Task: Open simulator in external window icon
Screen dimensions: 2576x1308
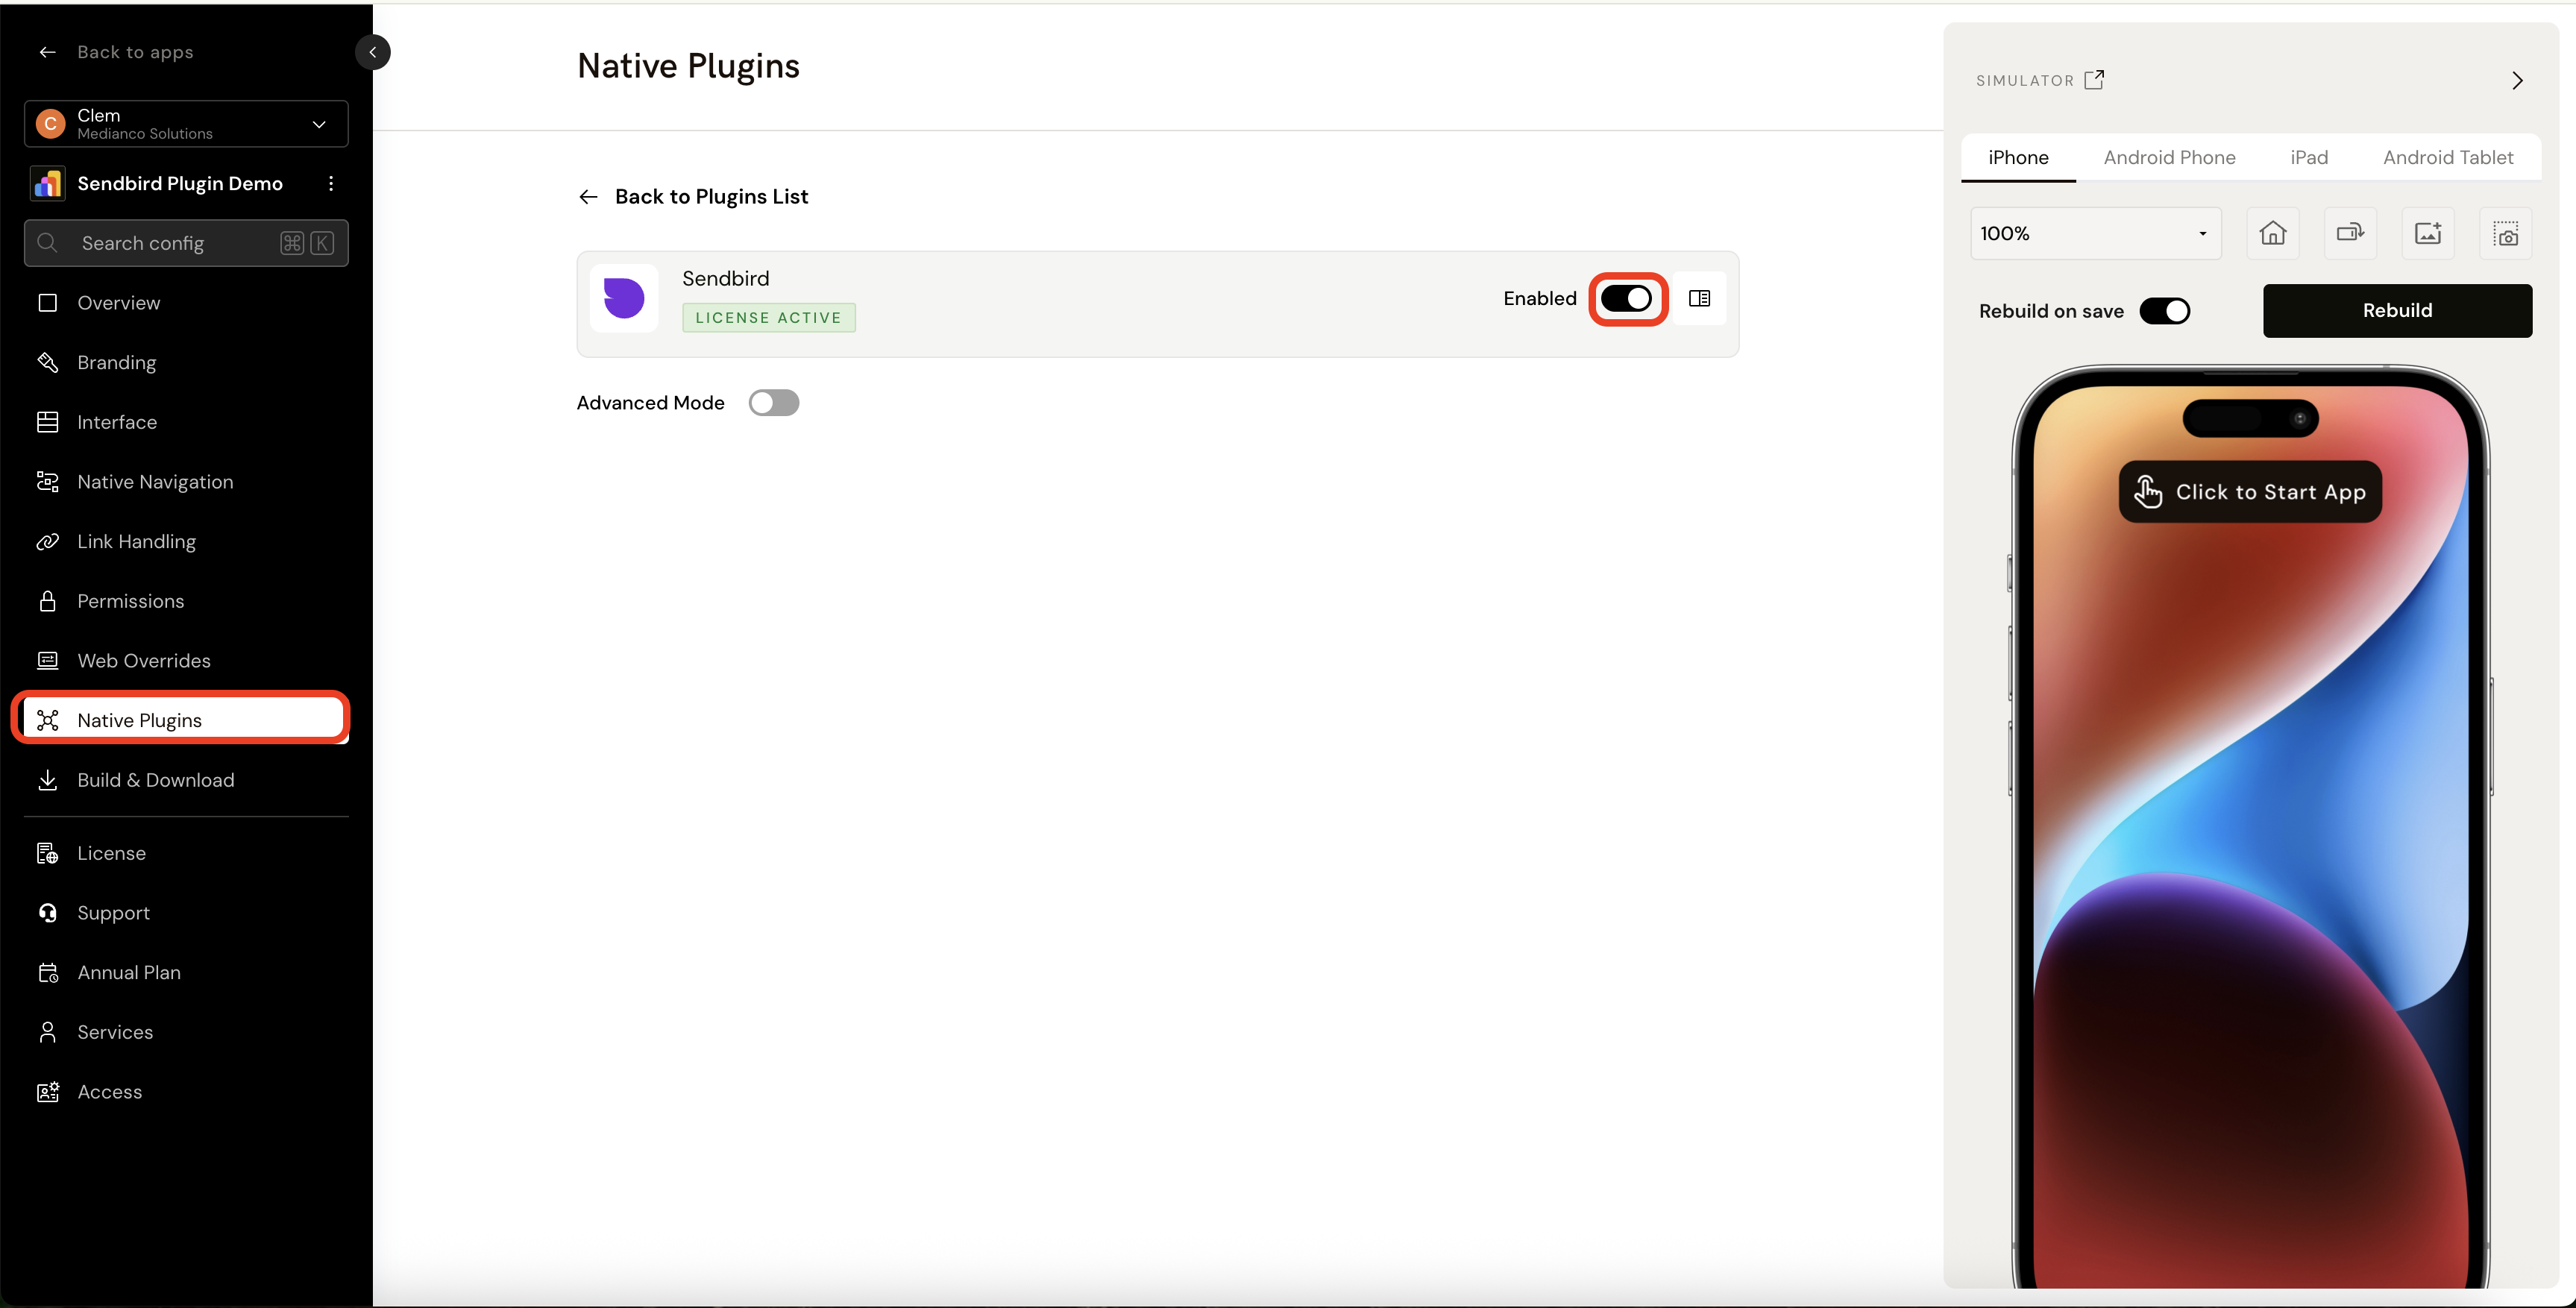Action: coord(2094,80)
